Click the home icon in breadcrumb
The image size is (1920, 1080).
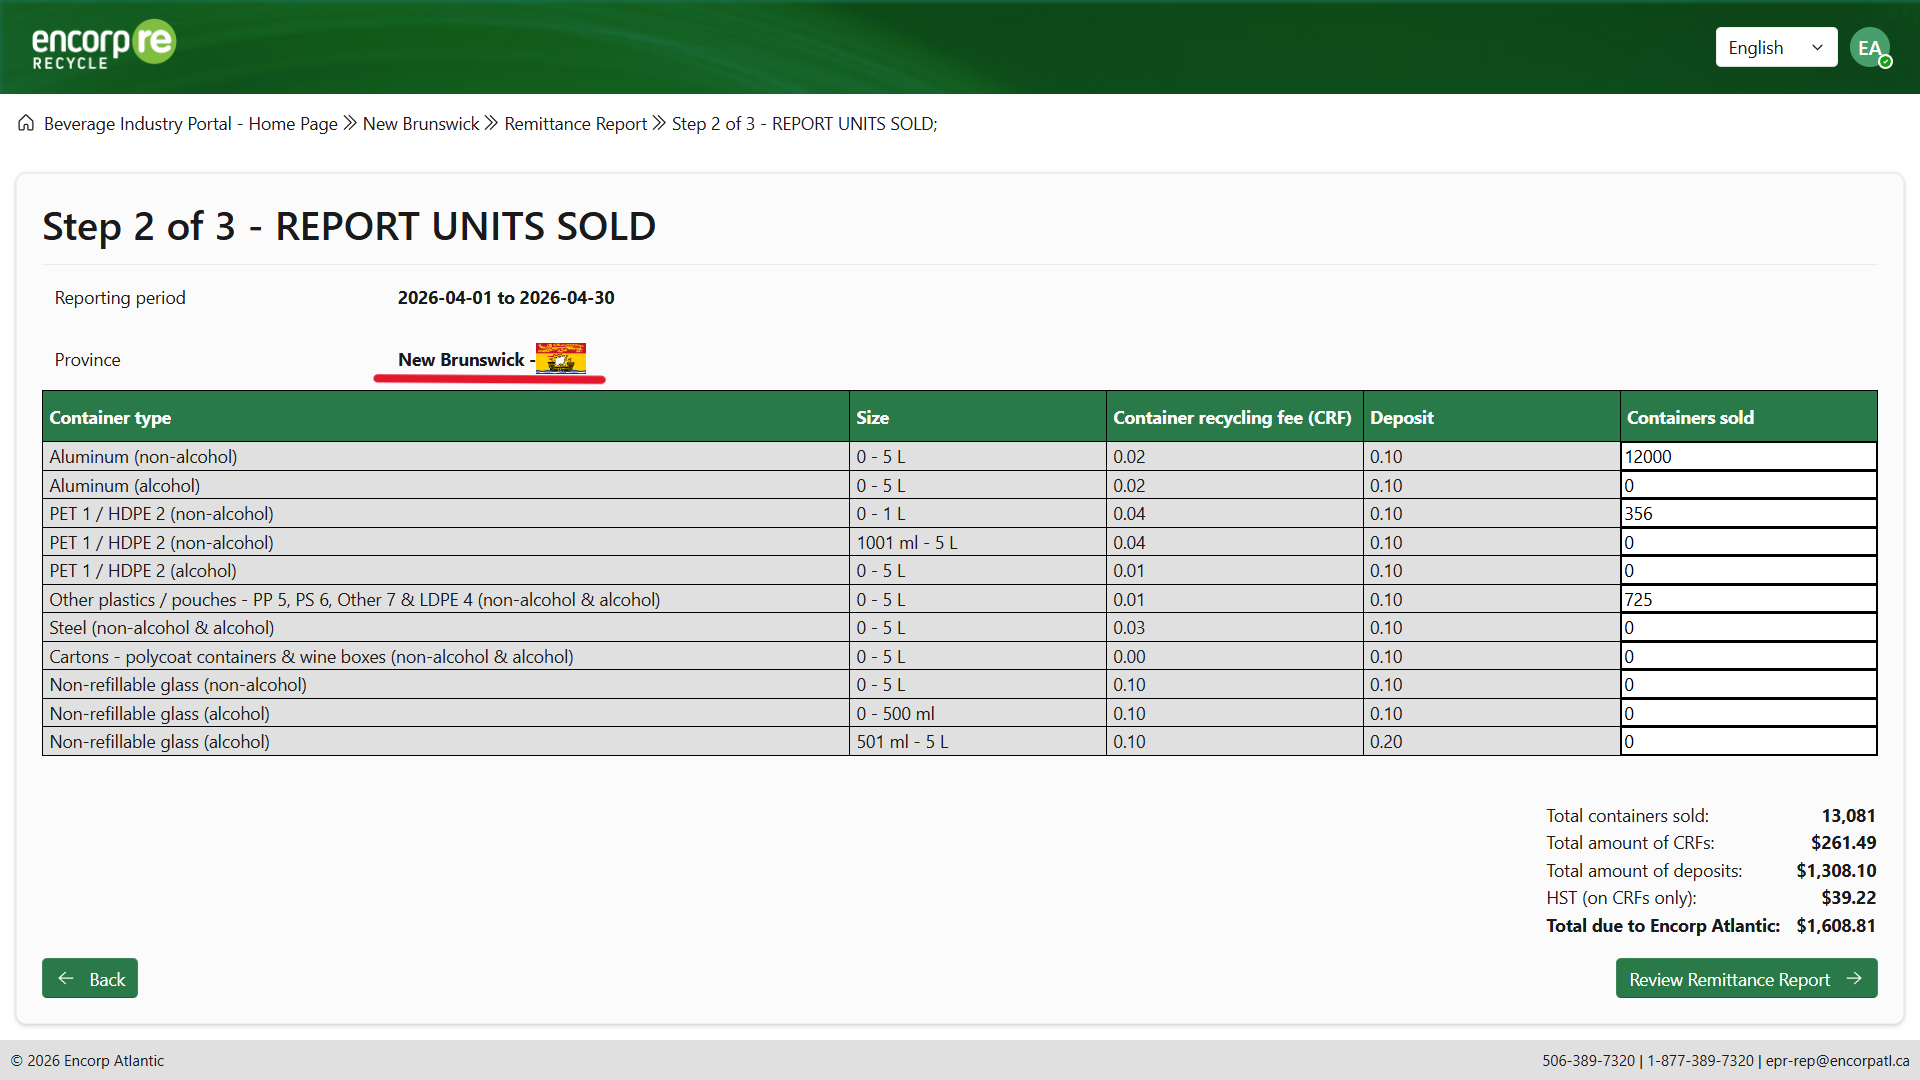26,123
